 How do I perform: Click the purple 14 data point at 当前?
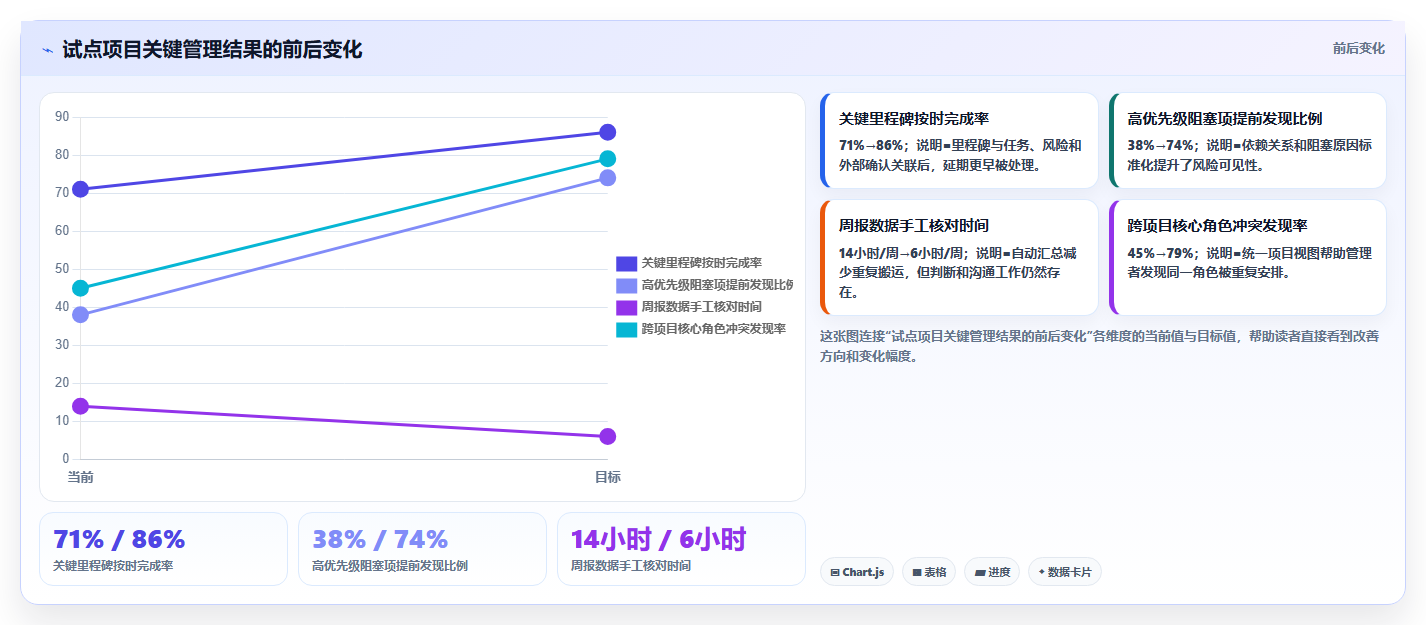[81, 406]
